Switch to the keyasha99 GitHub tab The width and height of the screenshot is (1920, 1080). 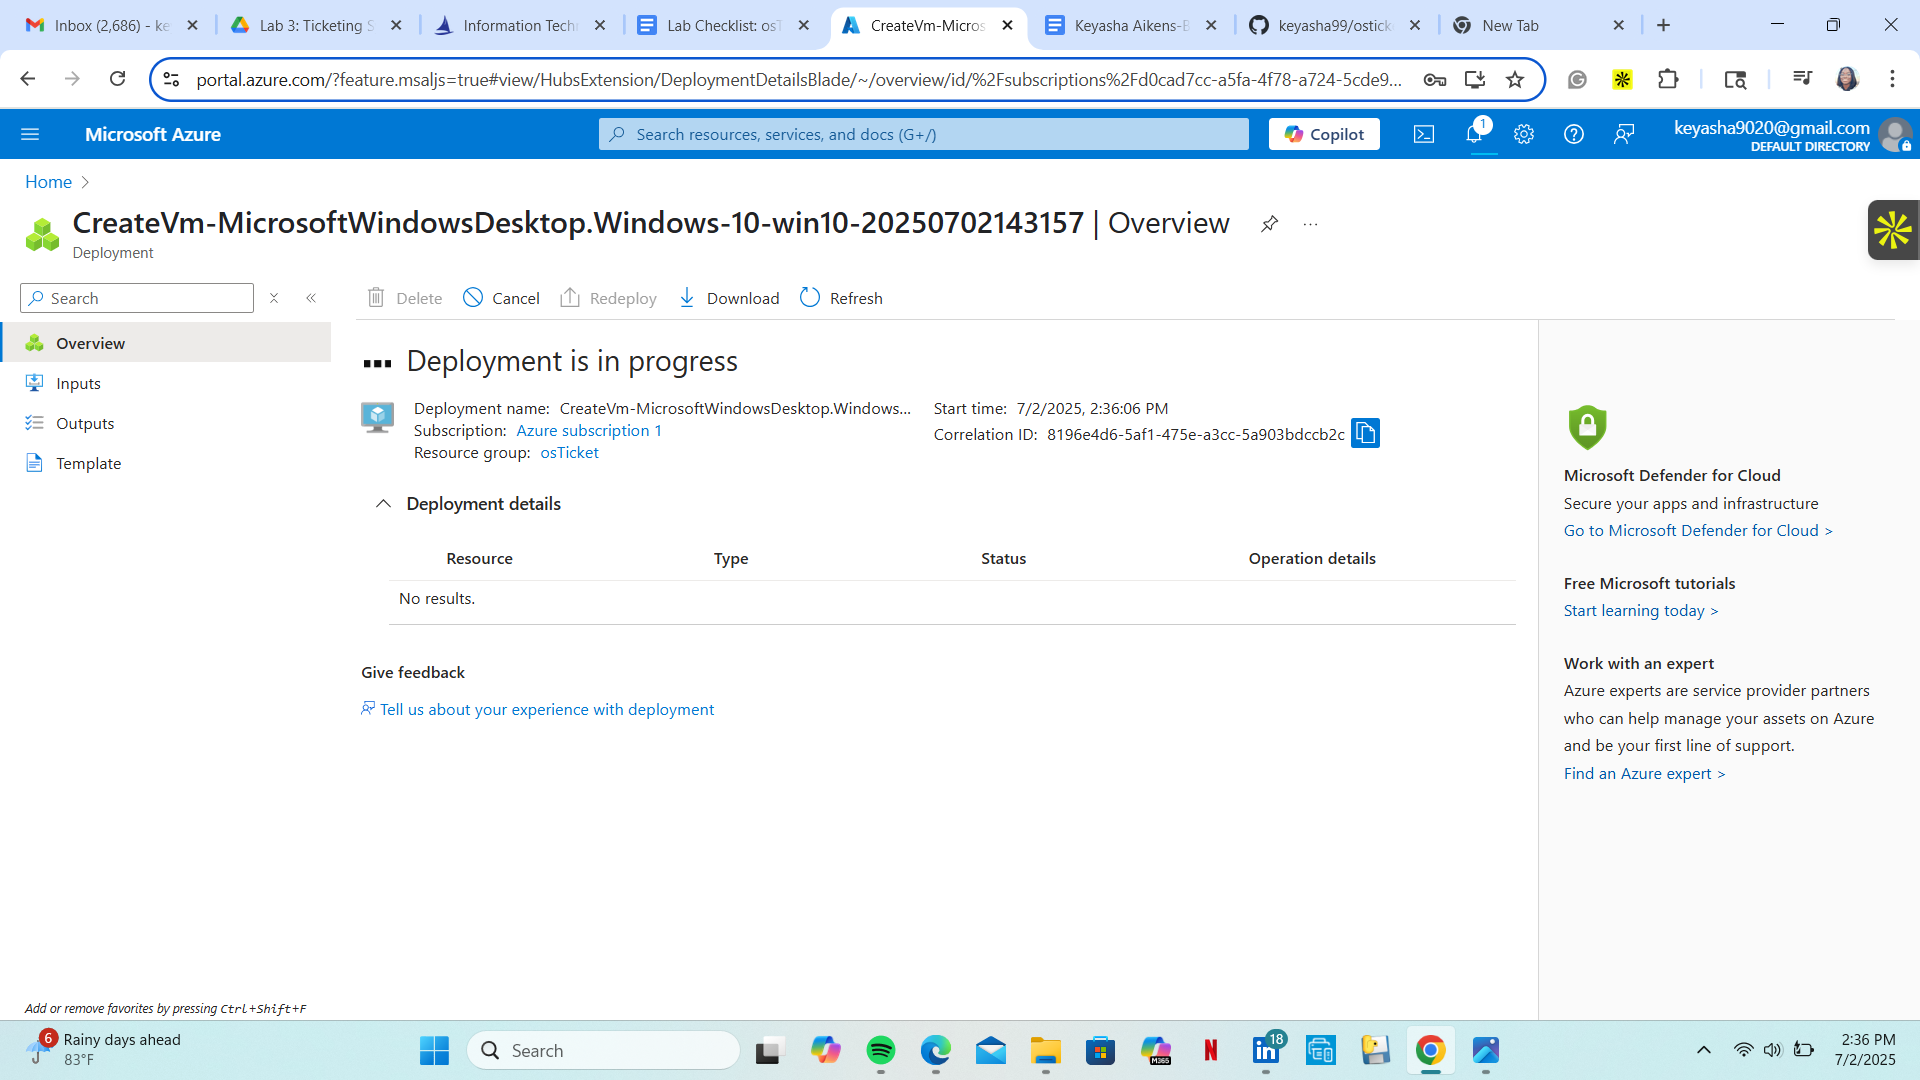coord(1334,25)
